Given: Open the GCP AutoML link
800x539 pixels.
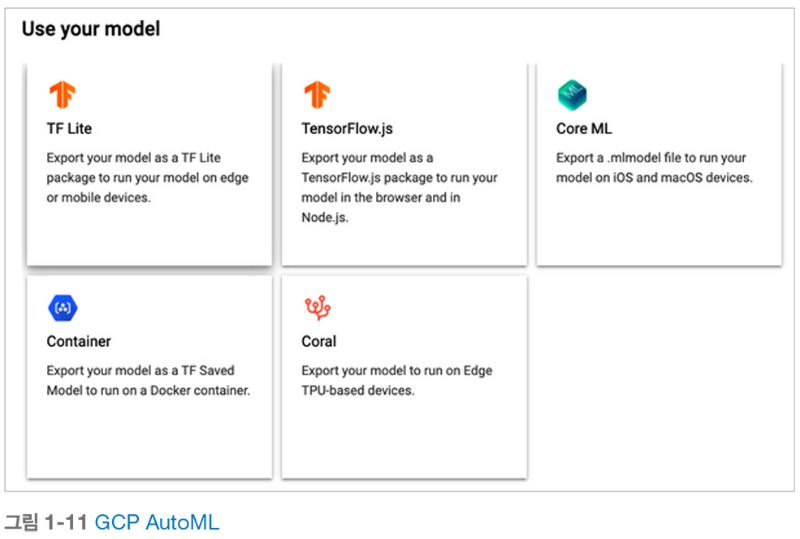Looking at the screenshot, I should 157,522.
